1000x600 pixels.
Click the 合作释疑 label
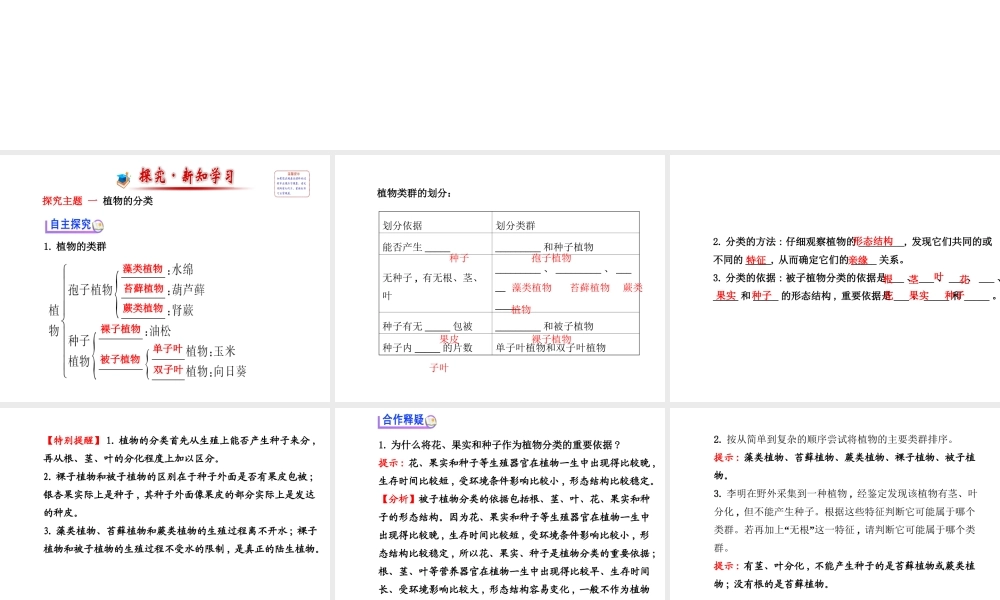tap(403, 420)
